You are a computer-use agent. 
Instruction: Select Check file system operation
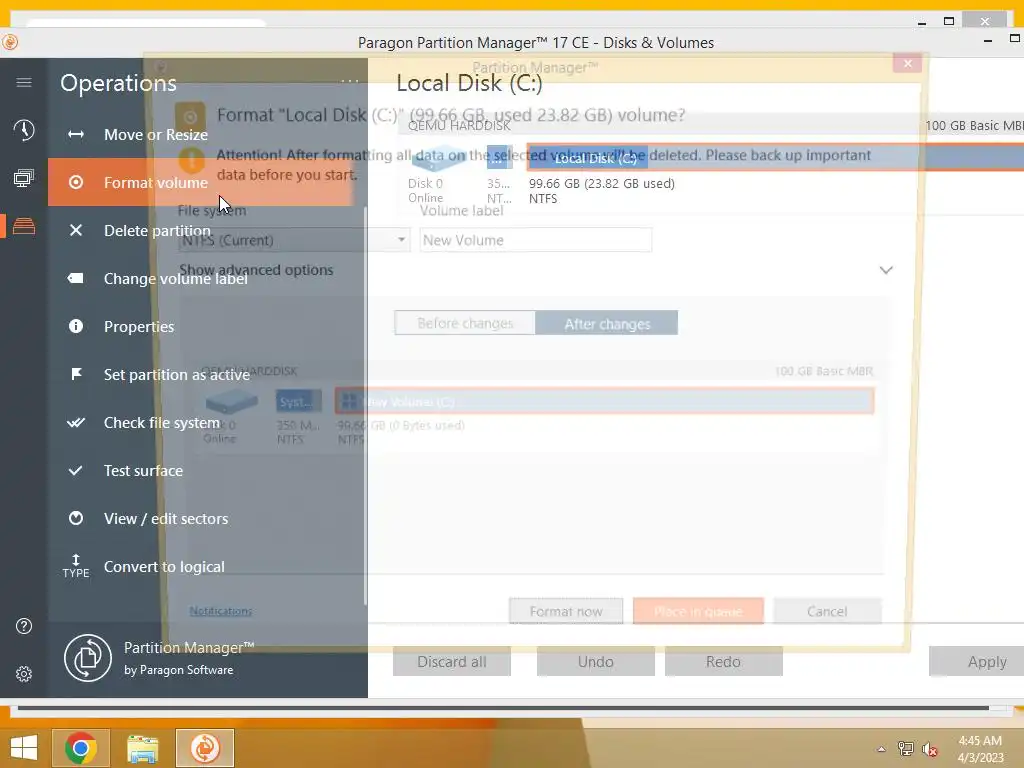[200, 423]
